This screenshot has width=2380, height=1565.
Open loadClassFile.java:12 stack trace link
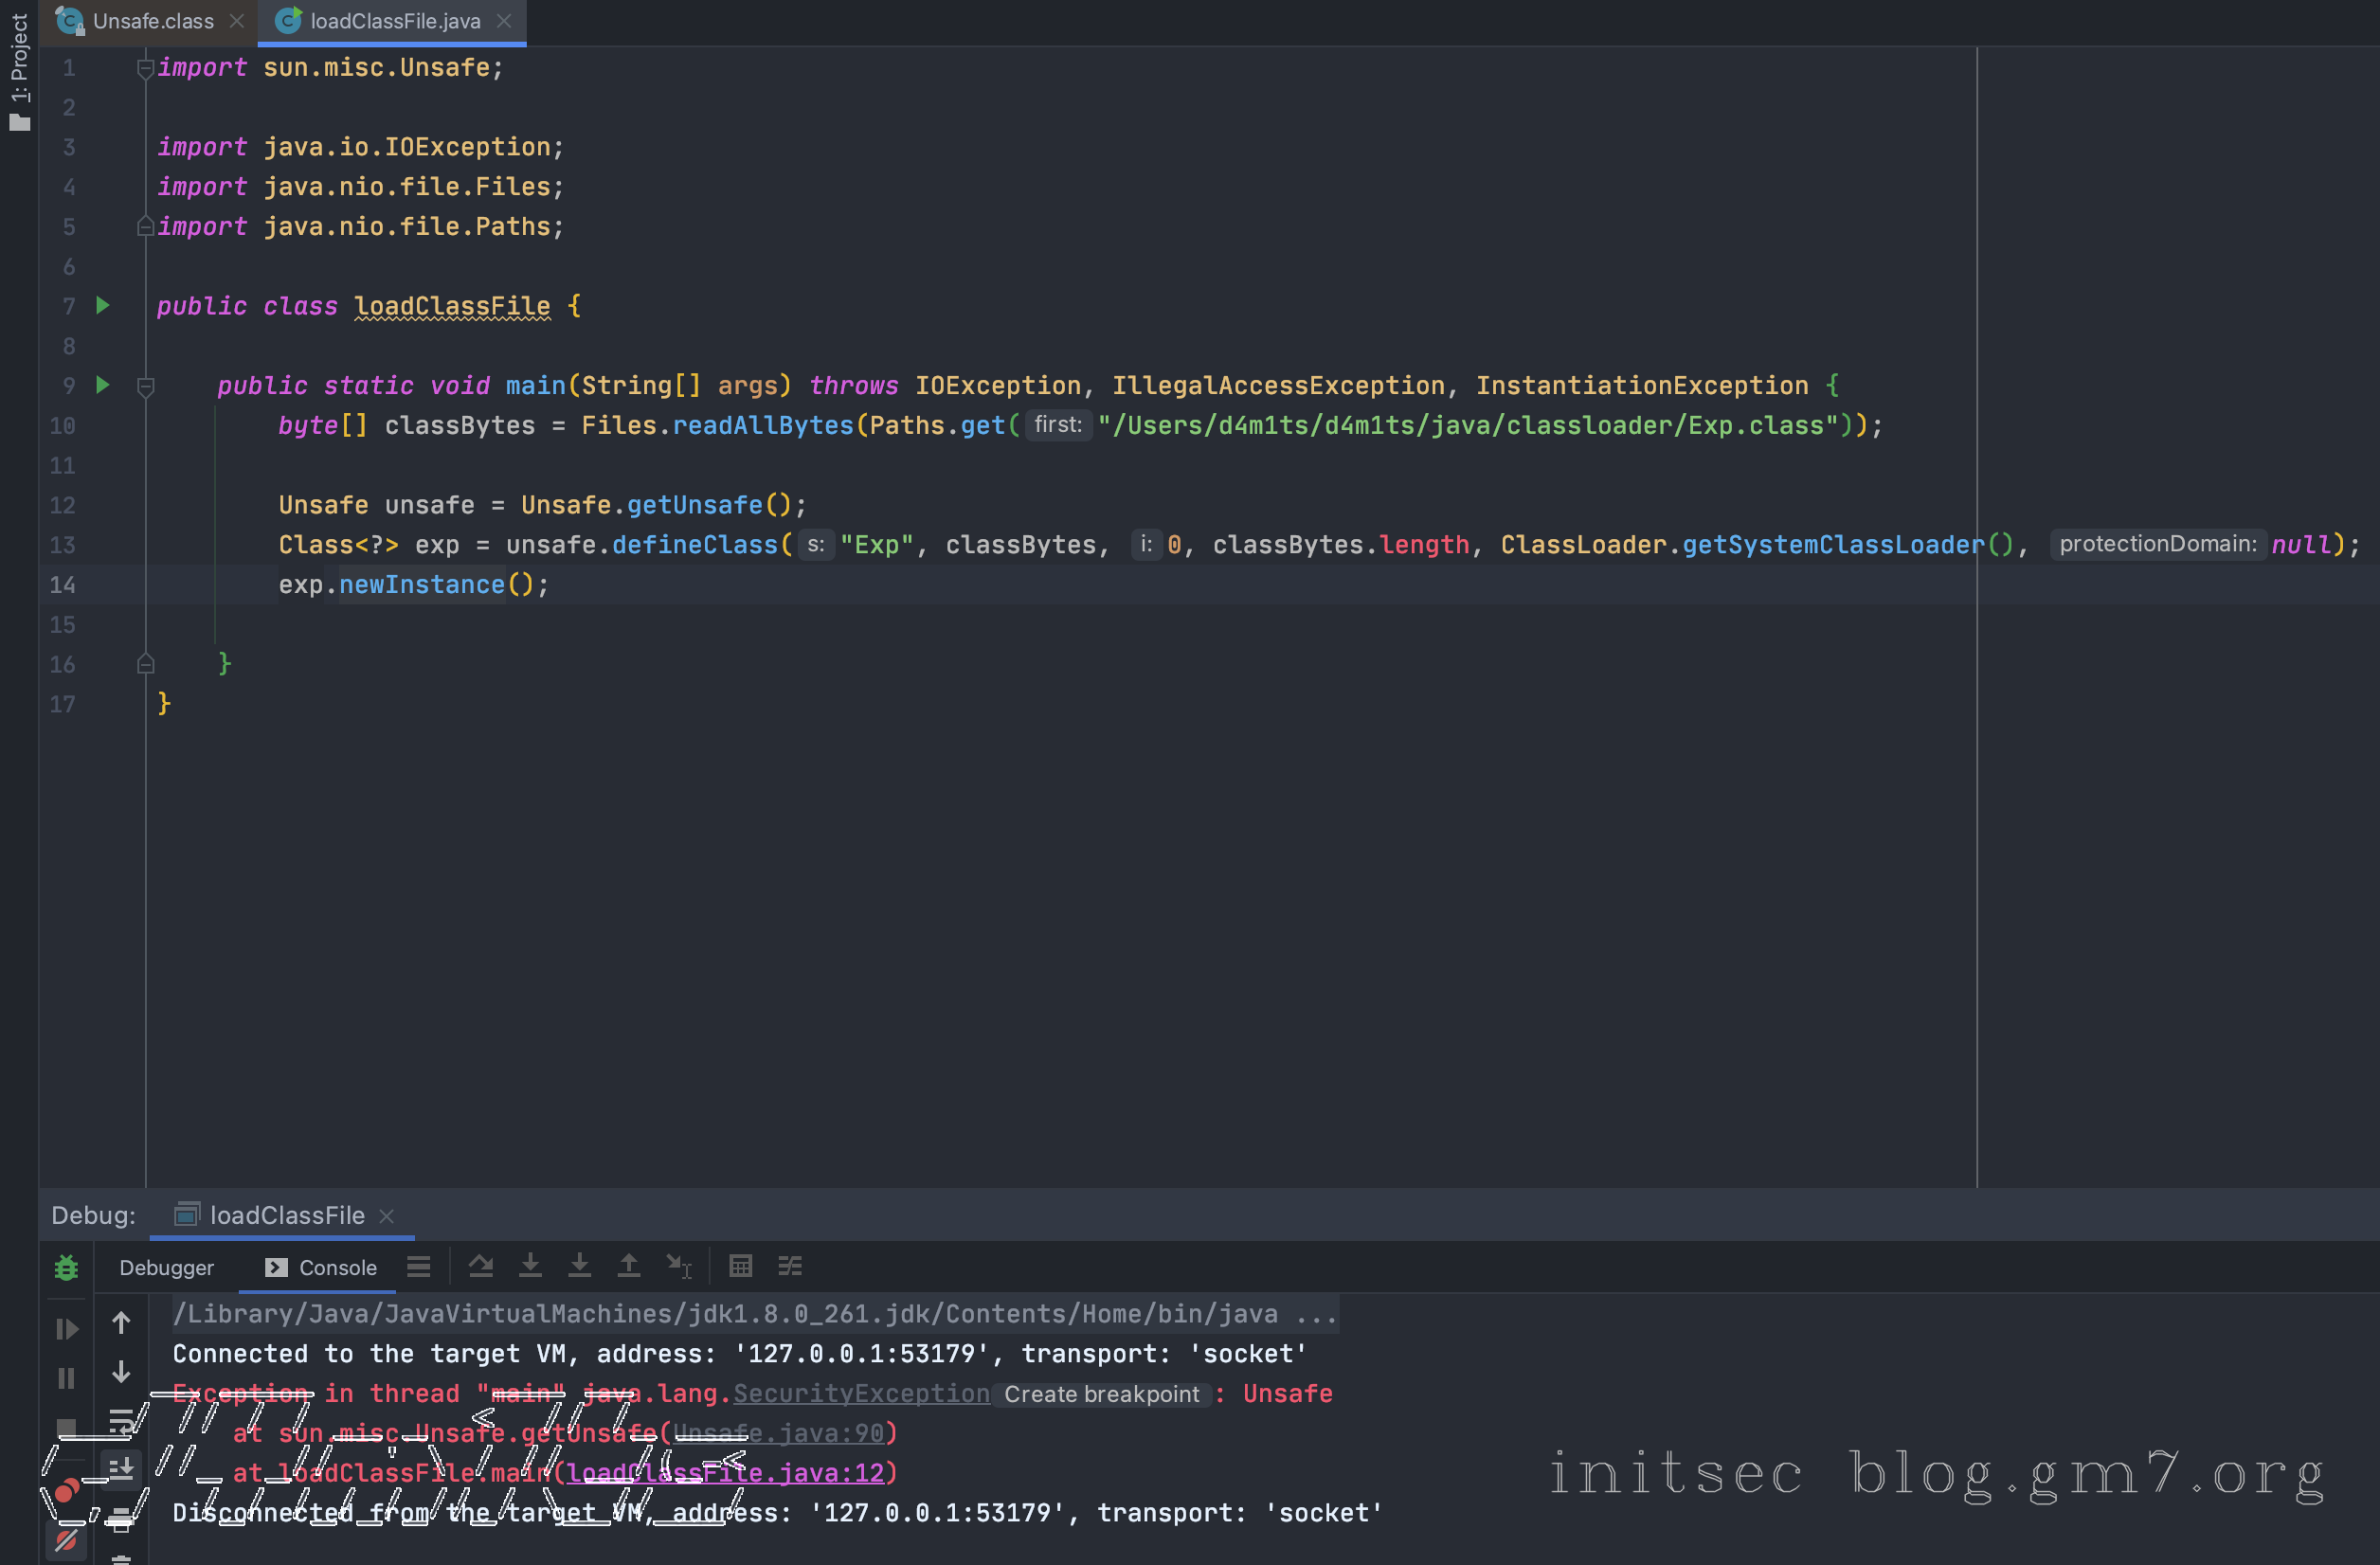[725, 1473]
